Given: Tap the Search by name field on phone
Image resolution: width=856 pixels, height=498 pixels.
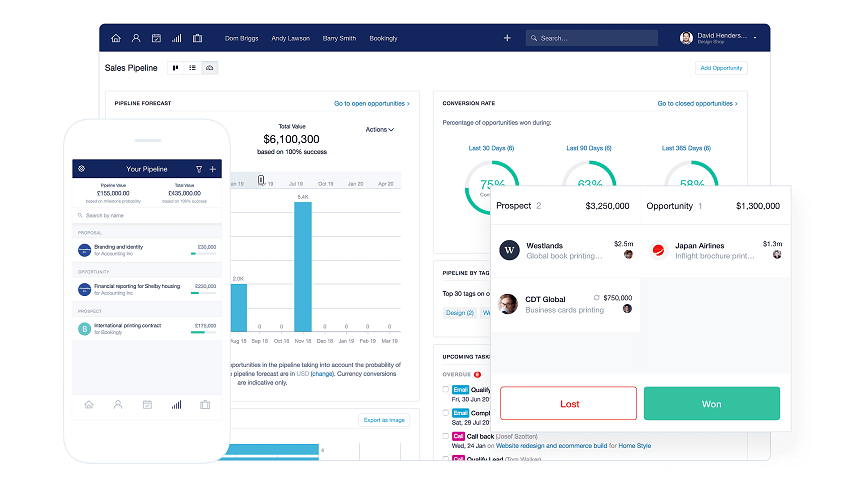Looking at the screenshot, I should click(x=147, y=215).
